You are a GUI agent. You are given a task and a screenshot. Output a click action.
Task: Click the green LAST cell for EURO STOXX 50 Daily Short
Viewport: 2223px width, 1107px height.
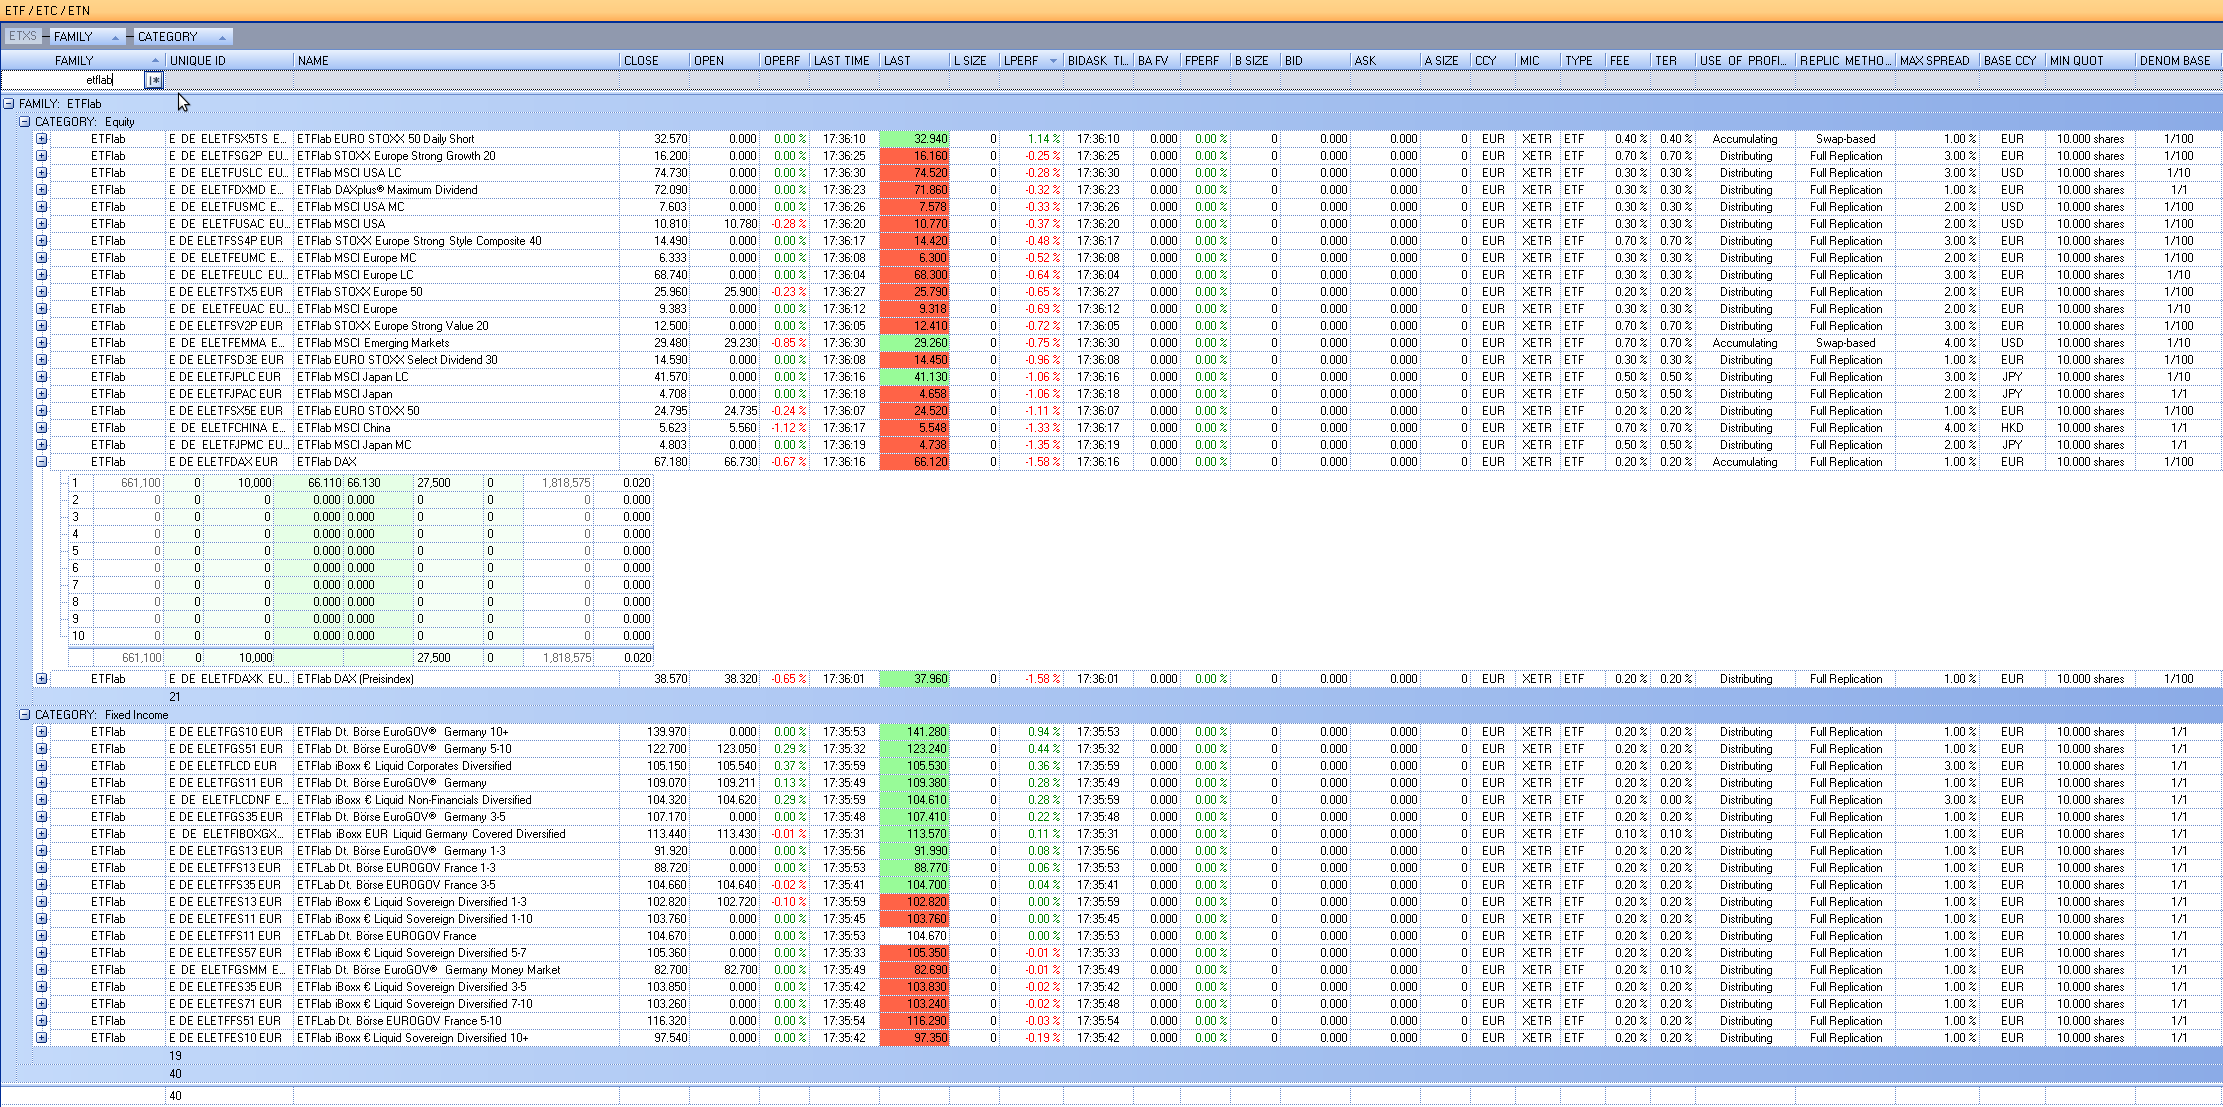(914, 139)
